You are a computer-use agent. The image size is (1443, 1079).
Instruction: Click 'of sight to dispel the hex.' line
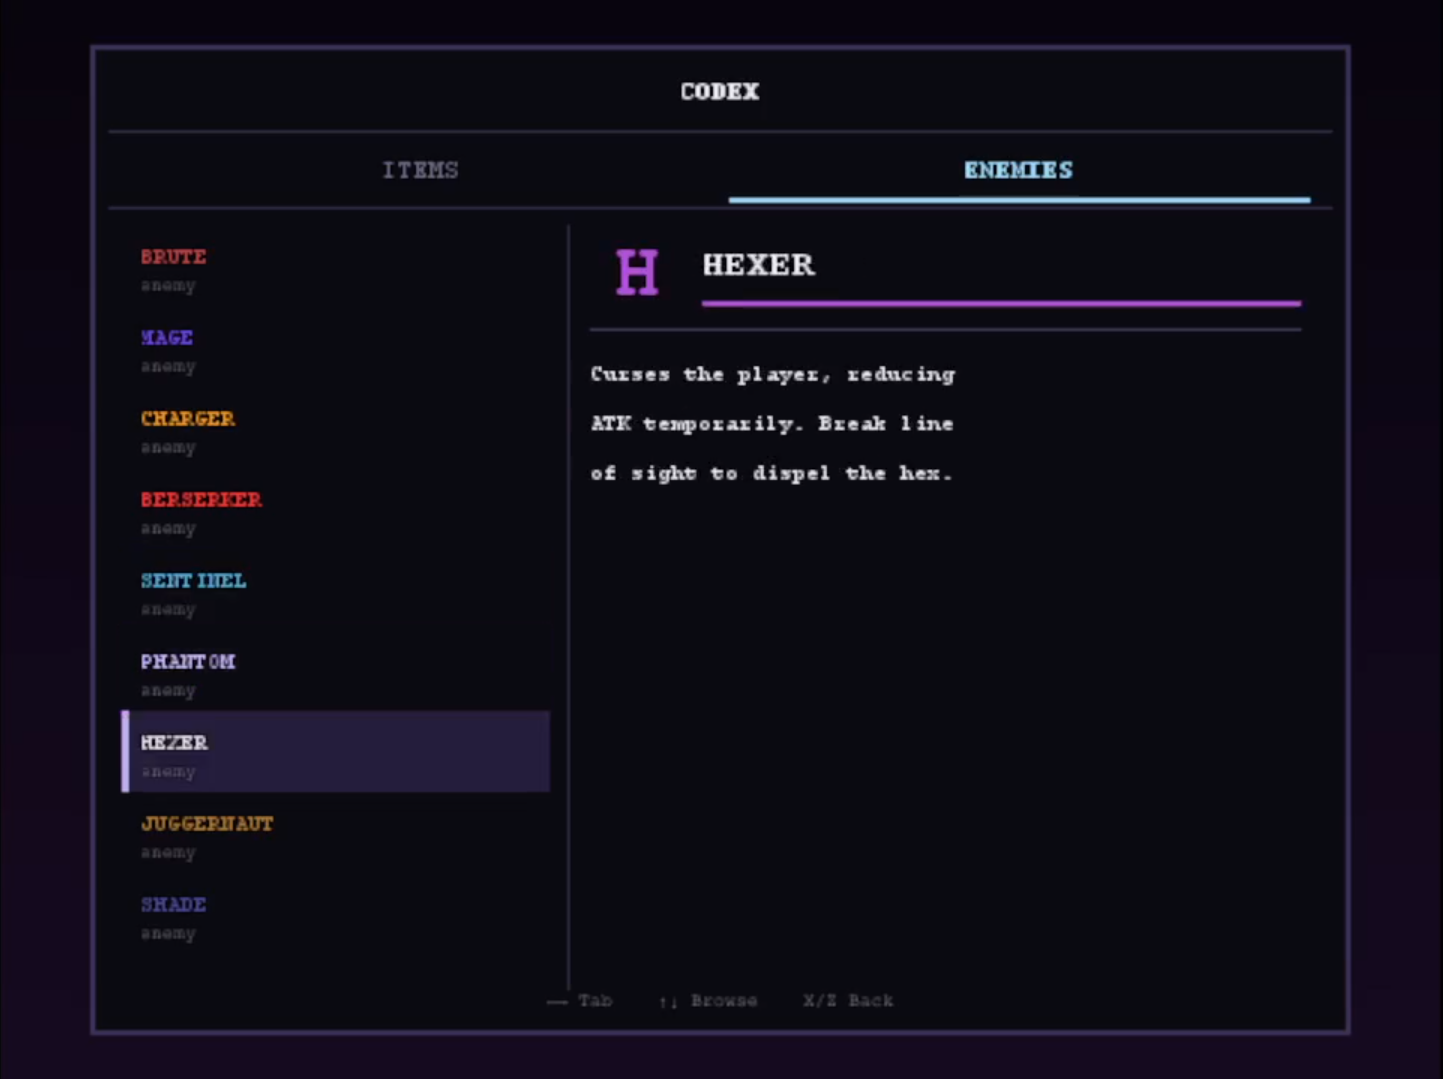771,473
